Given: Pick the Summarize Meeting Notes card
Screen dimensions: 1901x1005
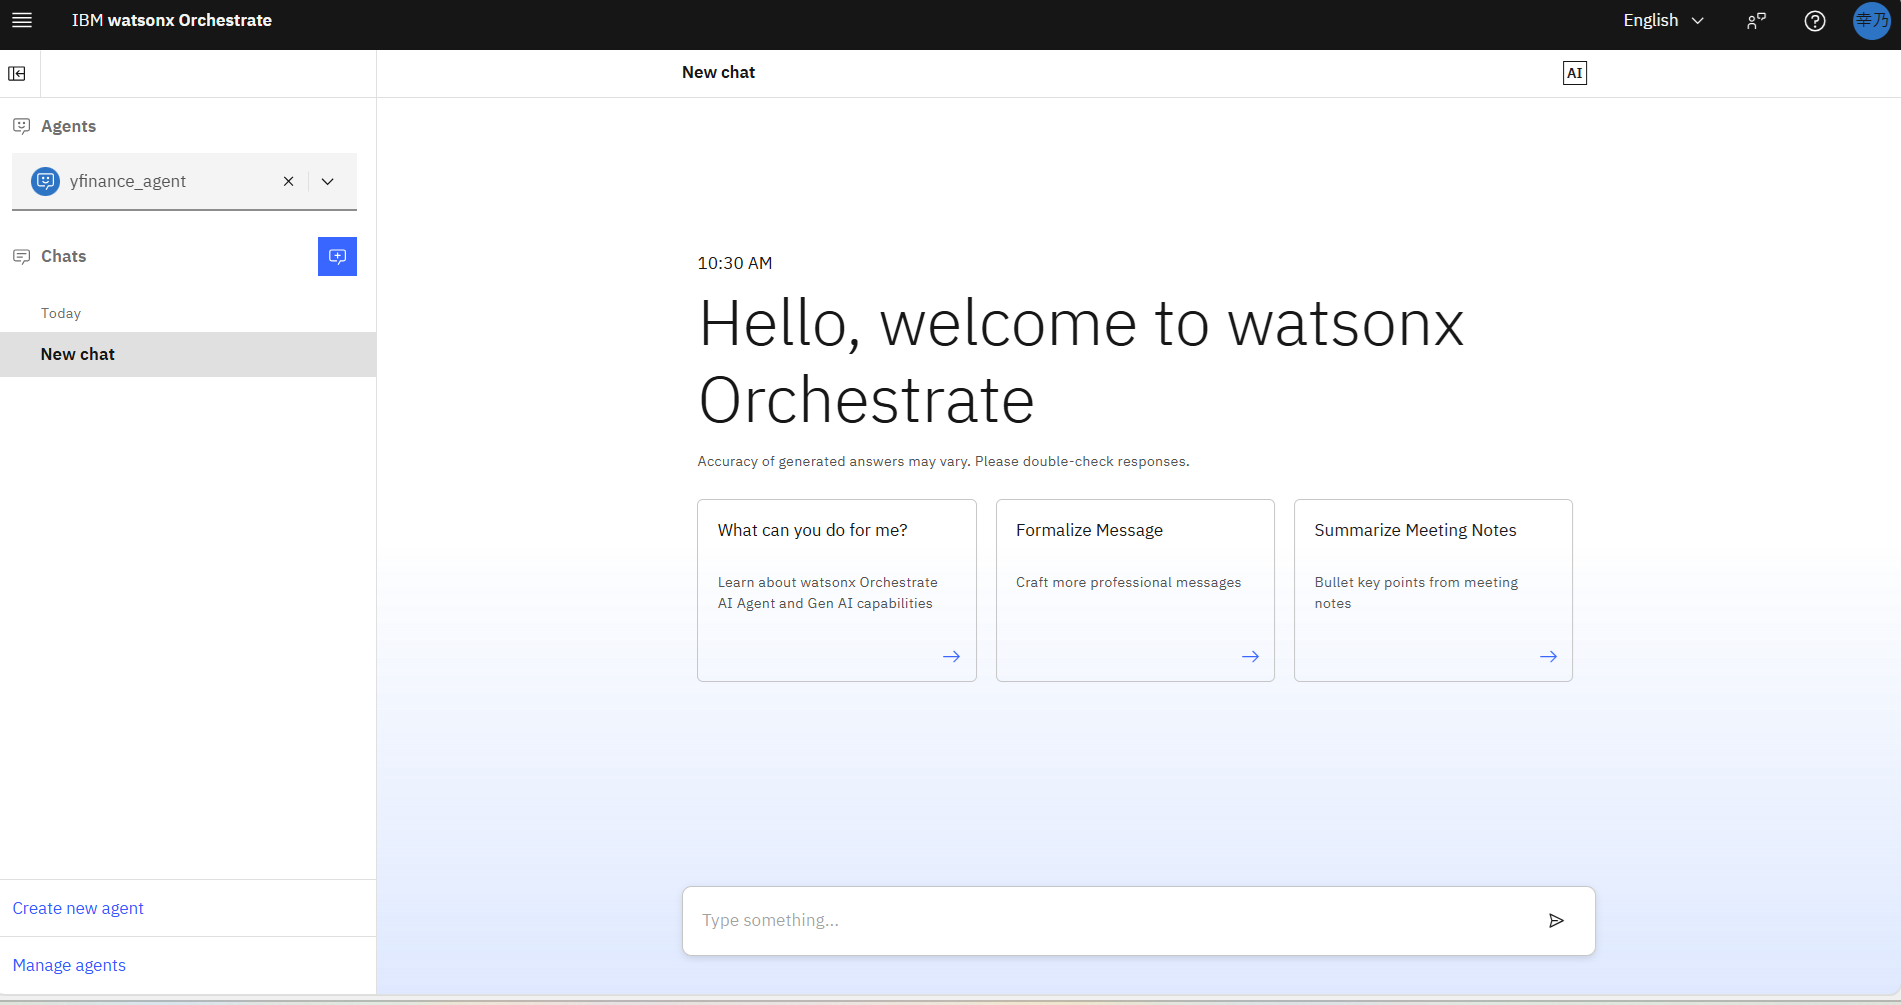Looking at the screenshot, I should tap(1432, 590).
